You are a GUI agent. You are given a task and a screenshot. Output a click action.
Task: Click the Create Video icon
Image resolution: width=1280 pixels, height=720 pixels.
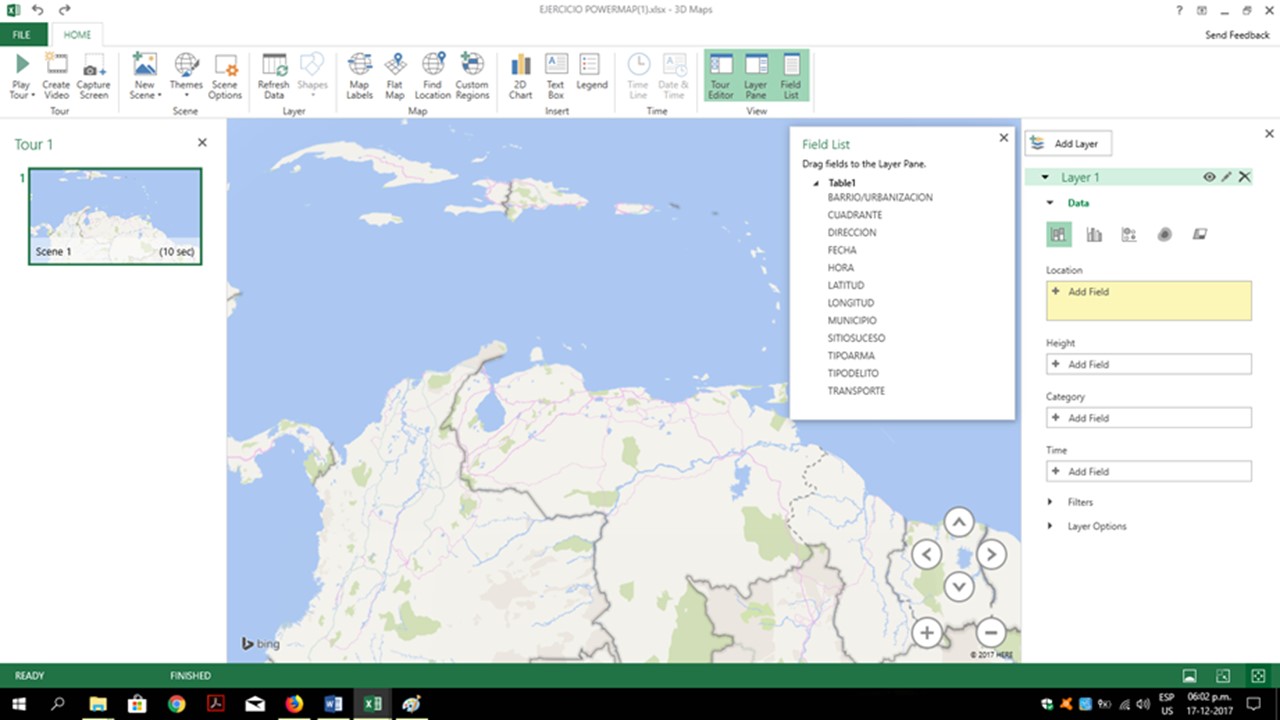(x=56, y=76)
